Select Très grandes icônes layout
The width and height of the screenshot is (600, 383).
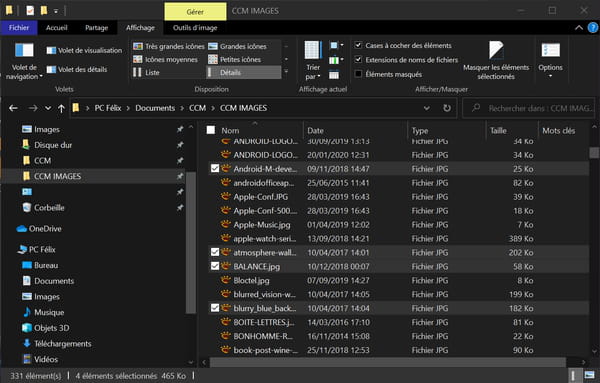169,46
